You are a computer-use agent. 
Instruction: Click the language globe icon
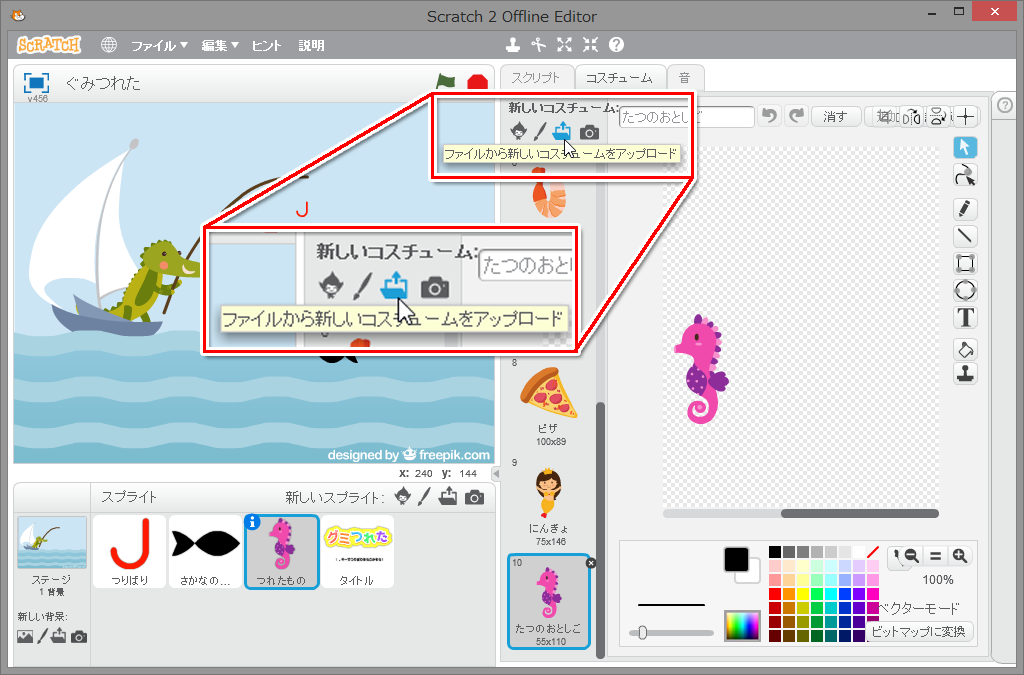(109, 45)
